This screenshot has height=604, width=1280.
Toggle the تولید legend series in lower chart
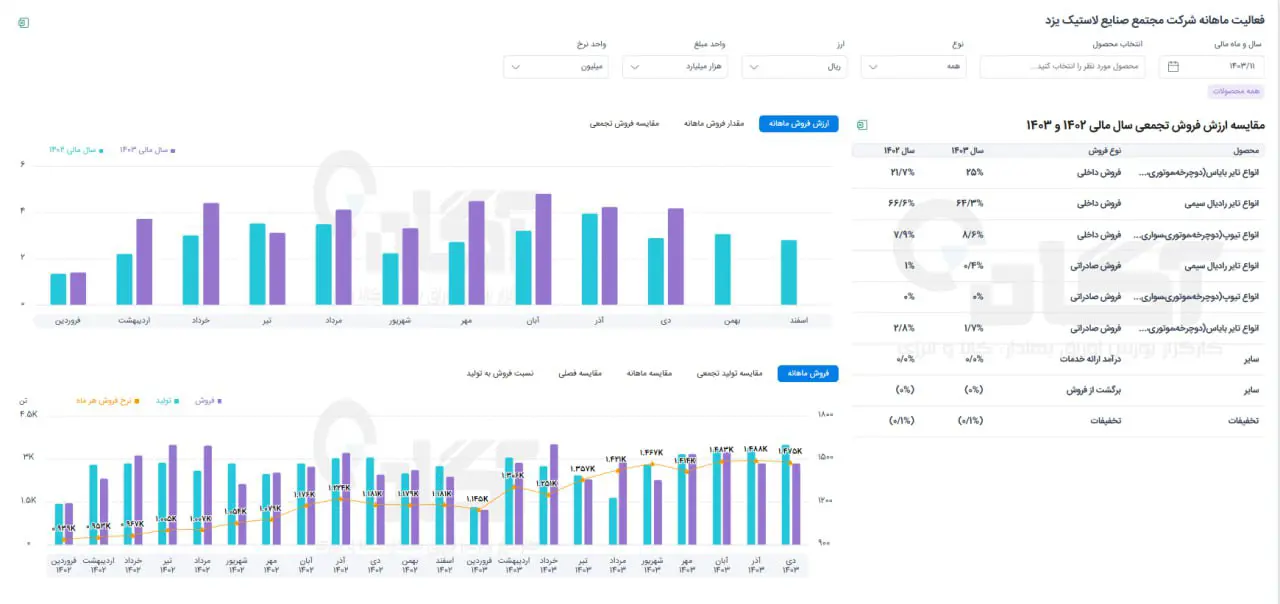pos(167,400)
